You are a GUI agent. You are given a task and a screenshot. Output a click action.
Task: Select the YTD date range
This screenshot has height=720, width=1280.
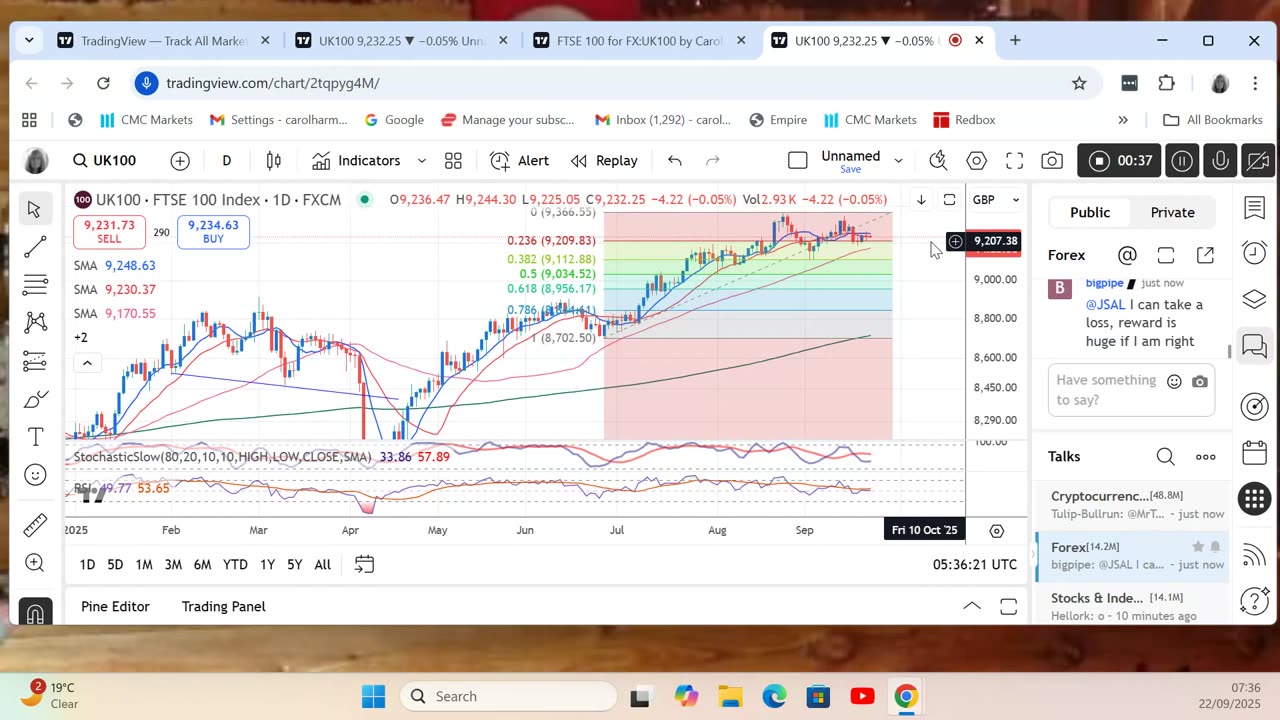[x=235, y=565]
